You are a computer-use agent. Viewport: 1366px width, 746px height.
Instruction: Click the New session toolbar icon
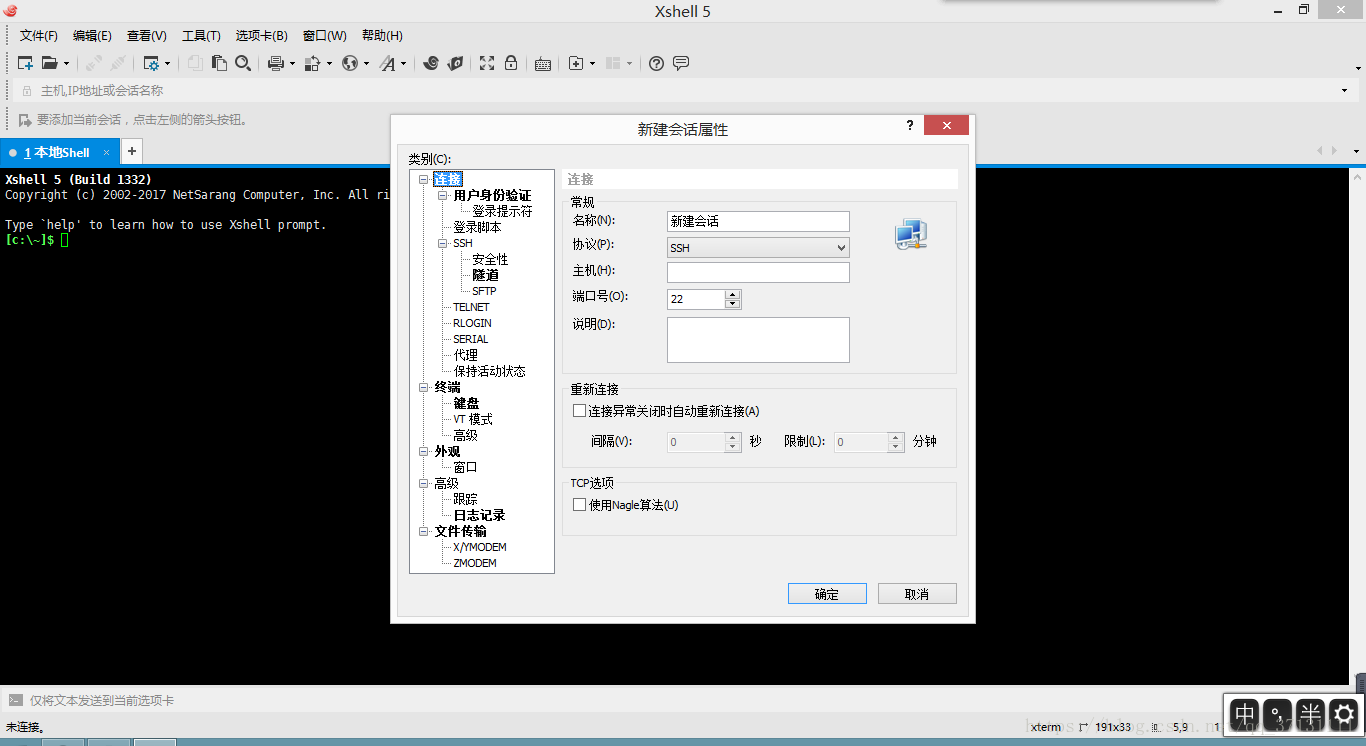tap(26, 63)
